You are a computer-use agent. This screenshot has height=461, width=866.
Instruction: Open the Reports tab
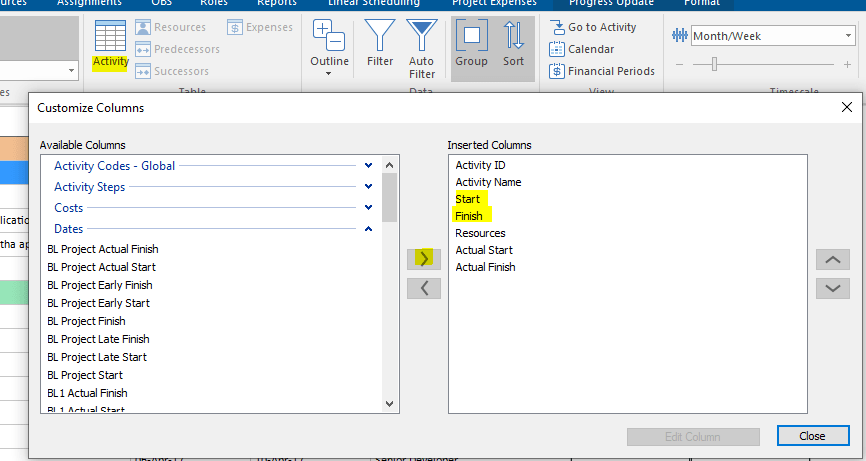click(x=277, y=3)
